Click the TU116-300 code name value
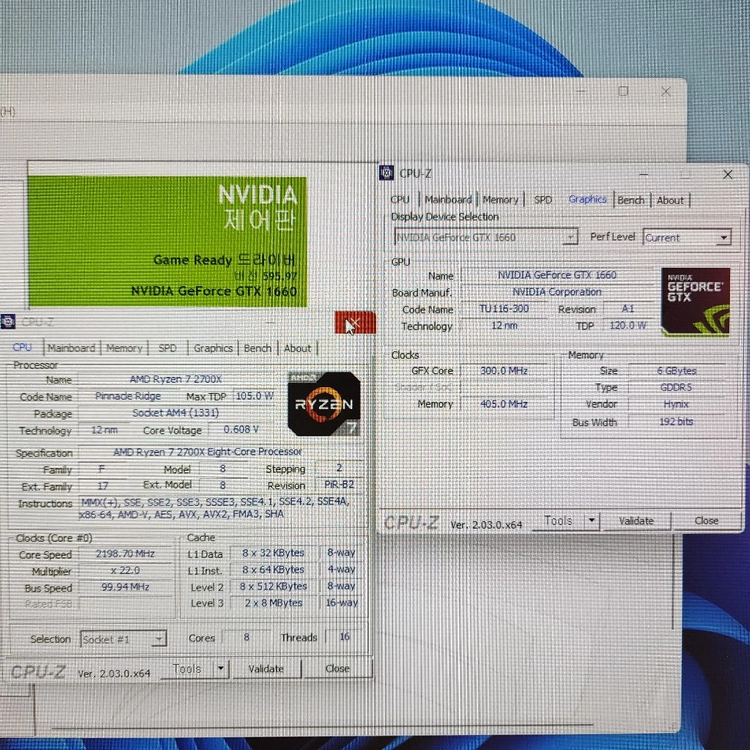The width and height of the screenshot is (750, 750). point(504,309)
